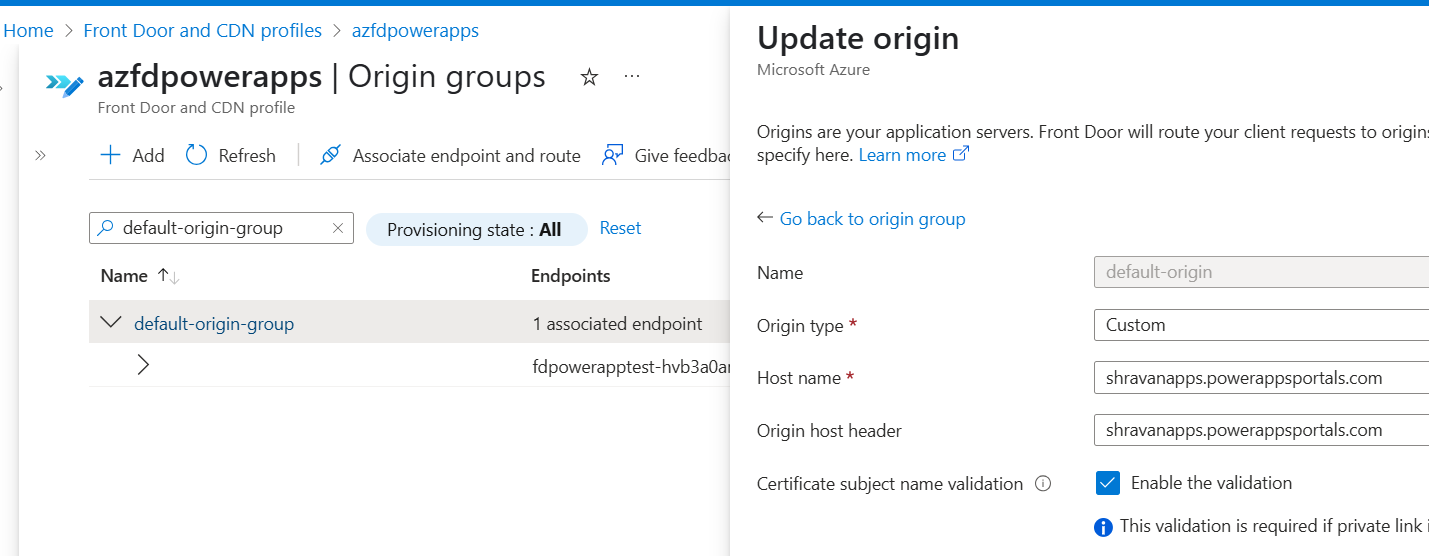
Task: Toggle Enable the validation checkbox
Action: coord(1107,483)
